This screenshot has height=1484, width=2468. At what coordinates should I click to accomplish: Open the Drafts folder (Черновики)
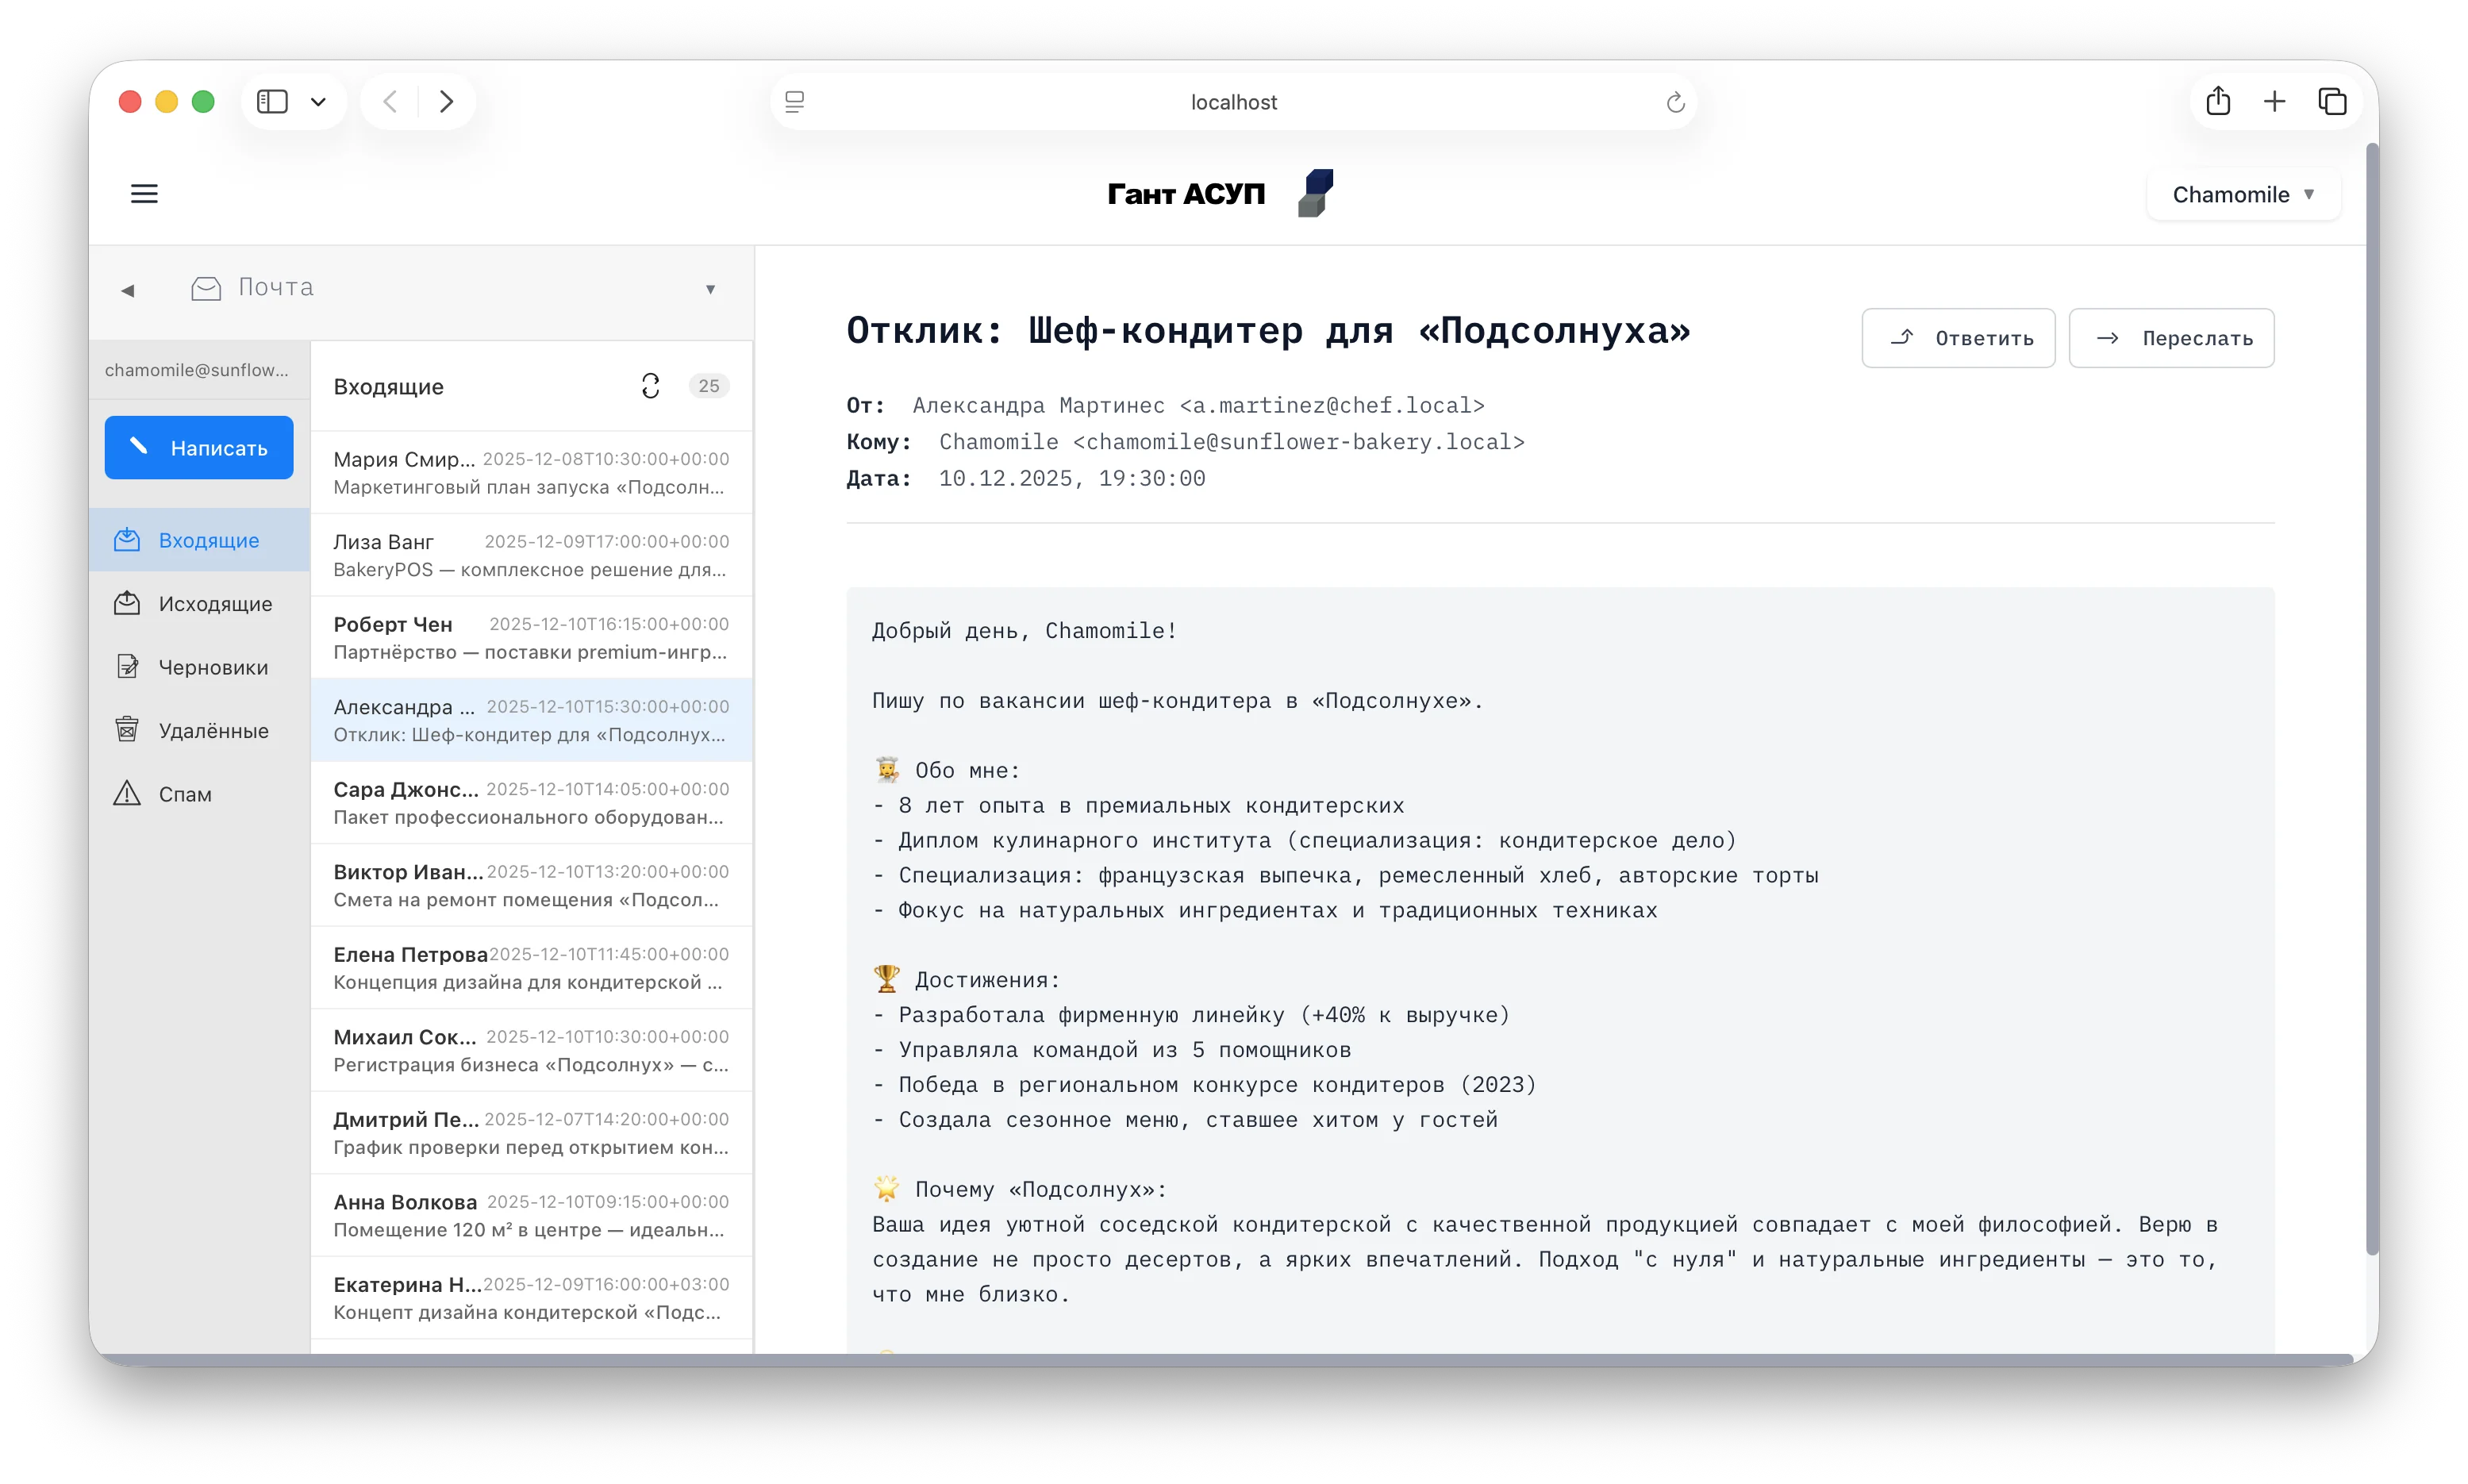point(212,667)
